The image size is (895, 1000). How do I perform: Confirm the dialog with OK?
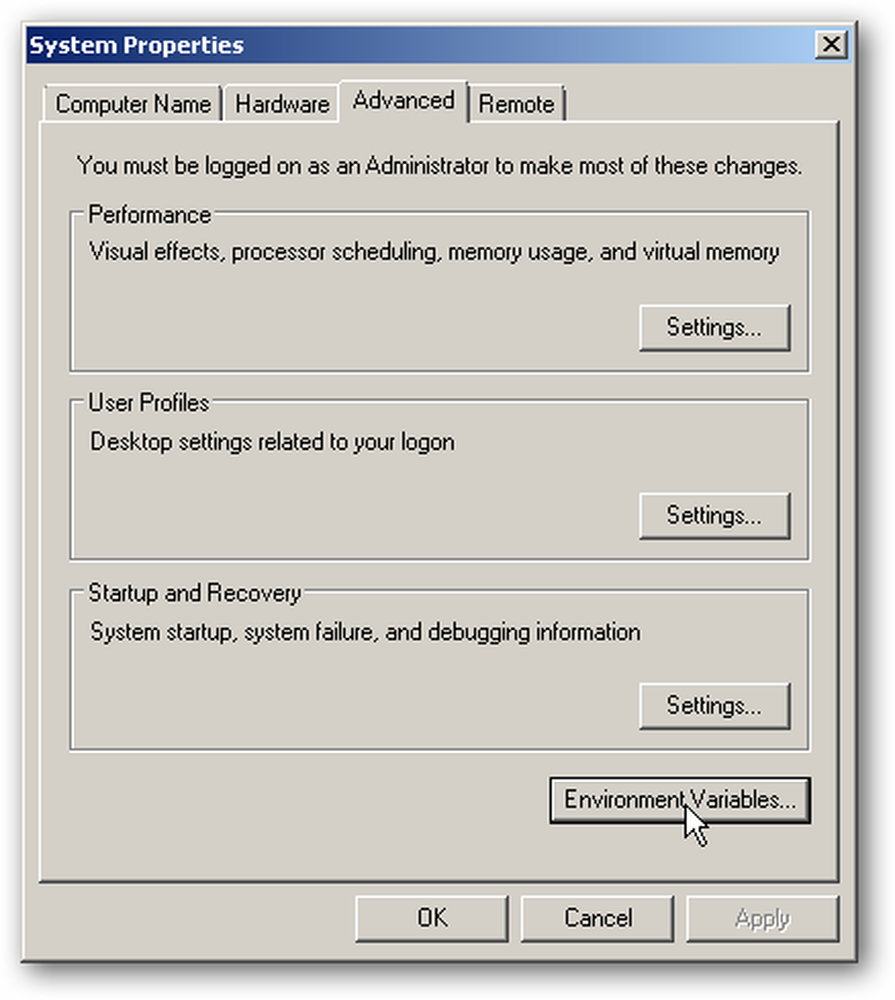pos(432,918)
